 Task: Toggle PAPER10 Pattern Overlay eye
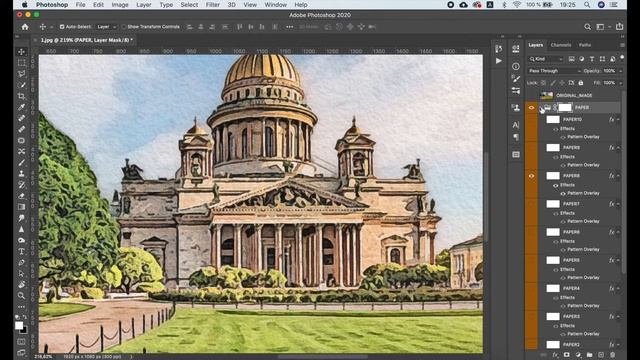coord(563,137)
